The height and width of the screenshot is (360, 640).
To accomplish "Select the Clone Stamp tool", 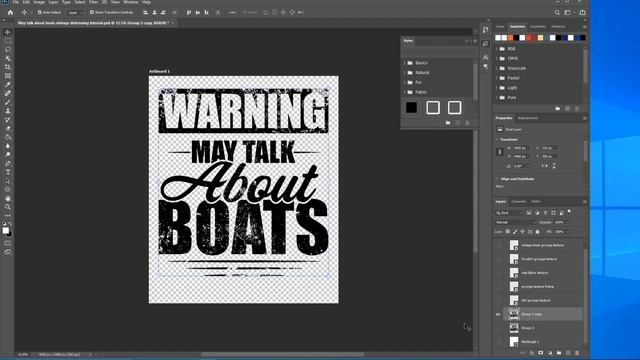I will click(7, 111).
